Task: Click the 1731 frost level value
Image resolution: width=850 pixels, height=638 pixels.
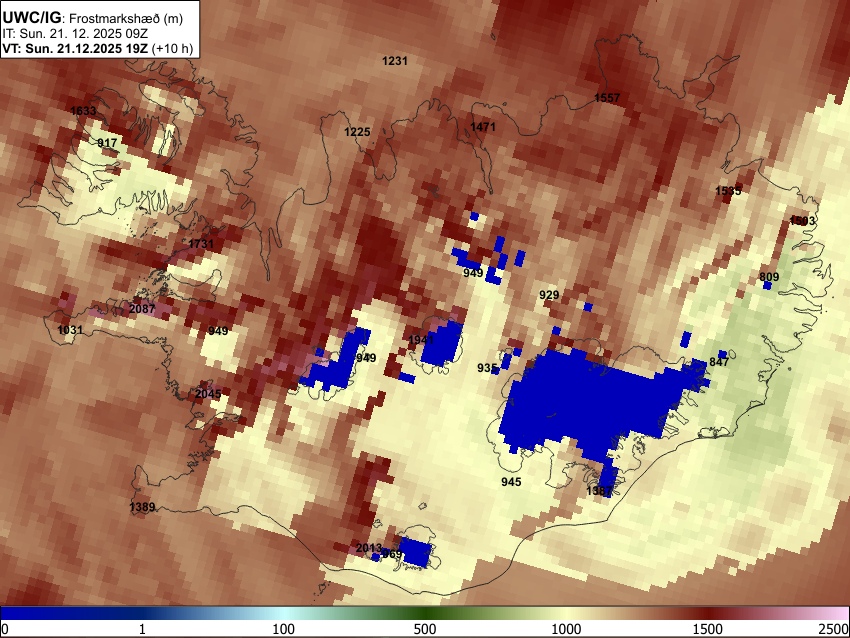Action: (201, 244)
